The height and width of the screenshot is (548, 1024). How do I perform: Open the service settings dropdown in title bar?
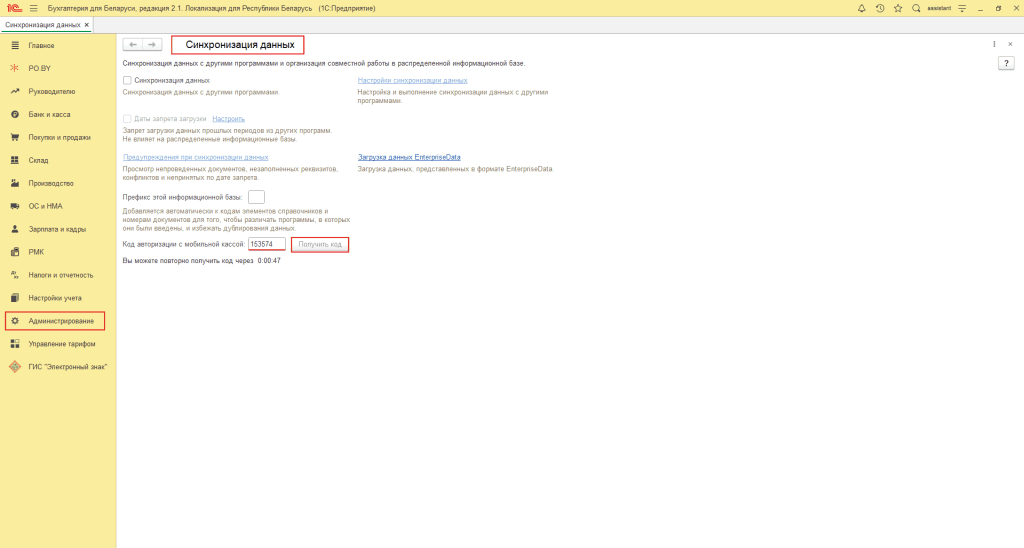tap(962, 8)
